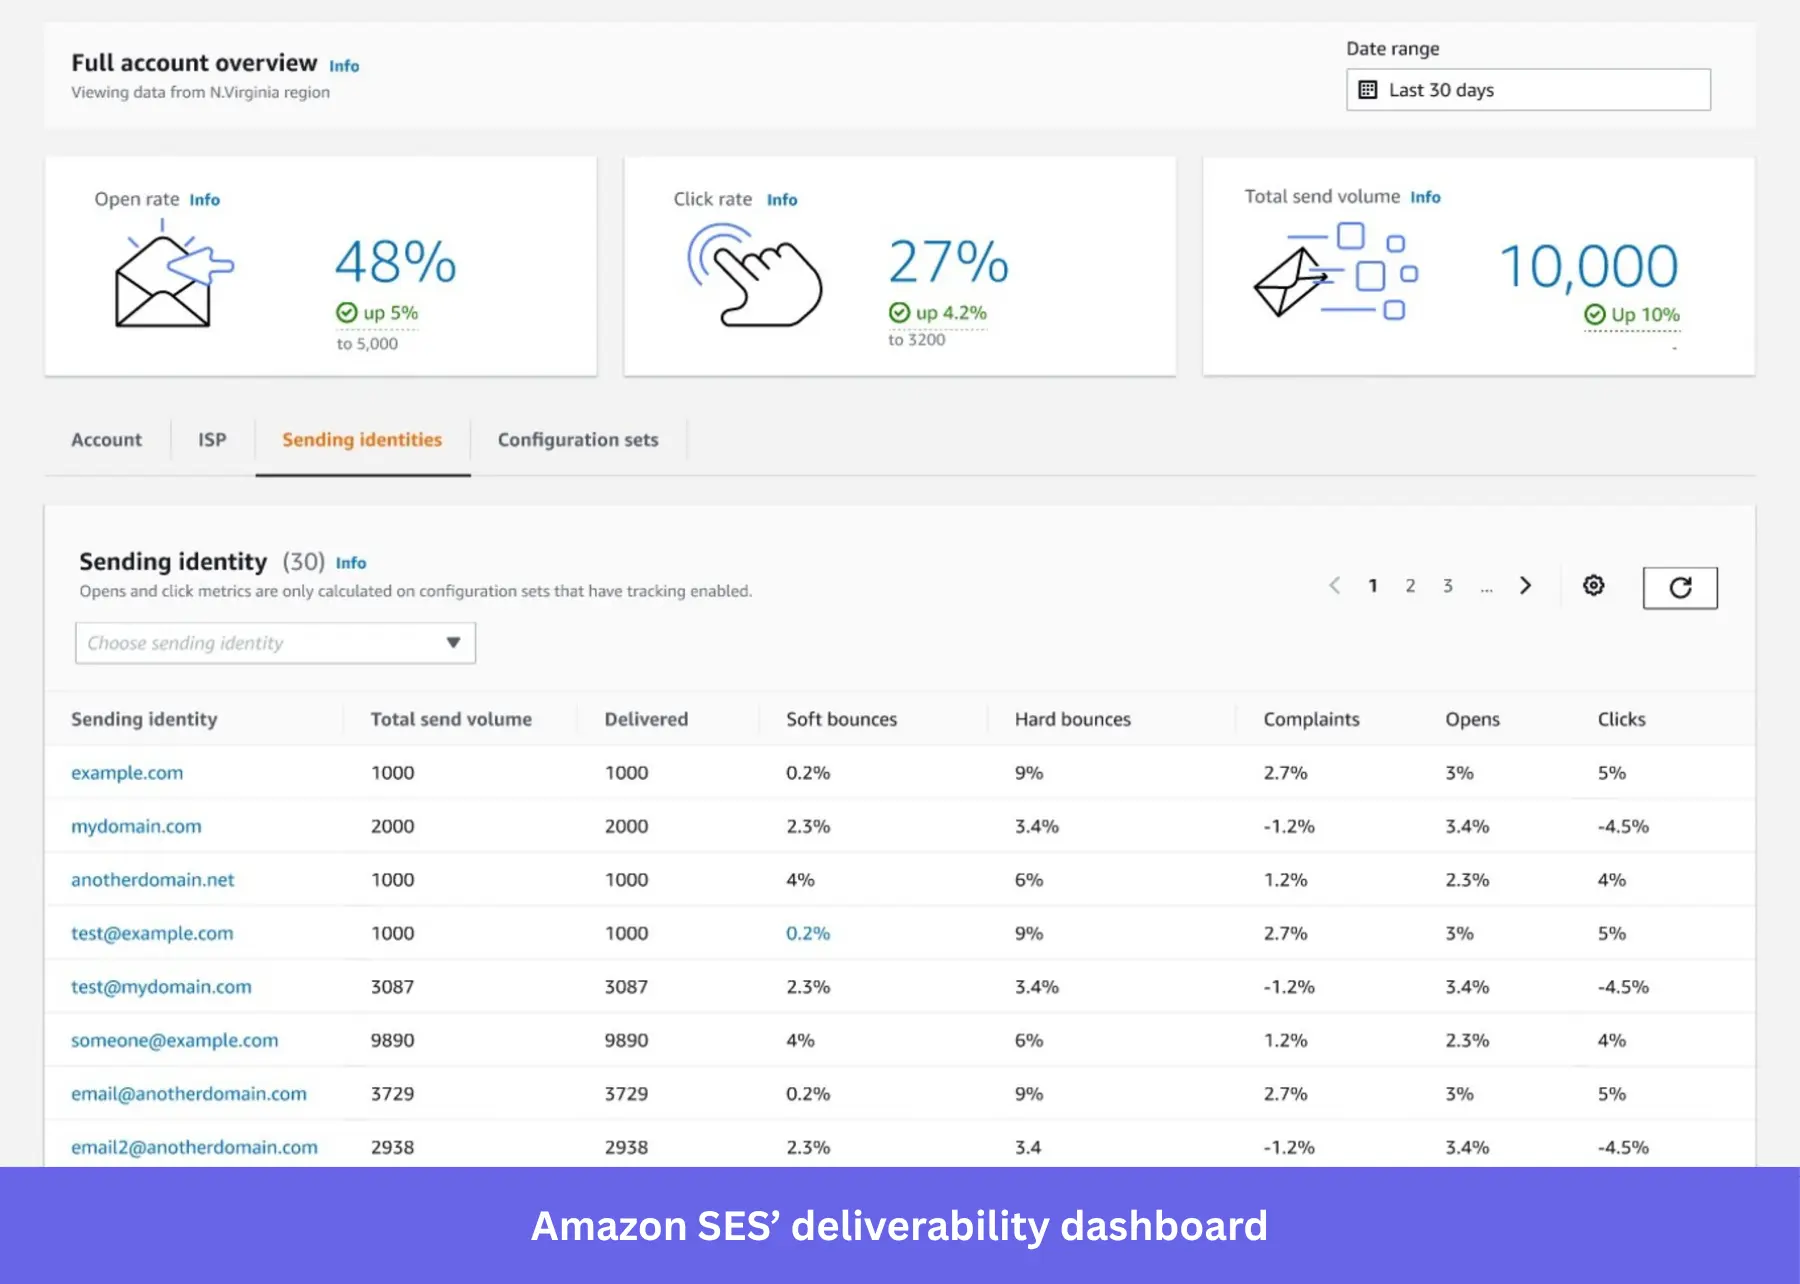Click the Opens column header
This screenshot has height=1284, width=1800.
pyautogui.click(x=1472, y=719)
